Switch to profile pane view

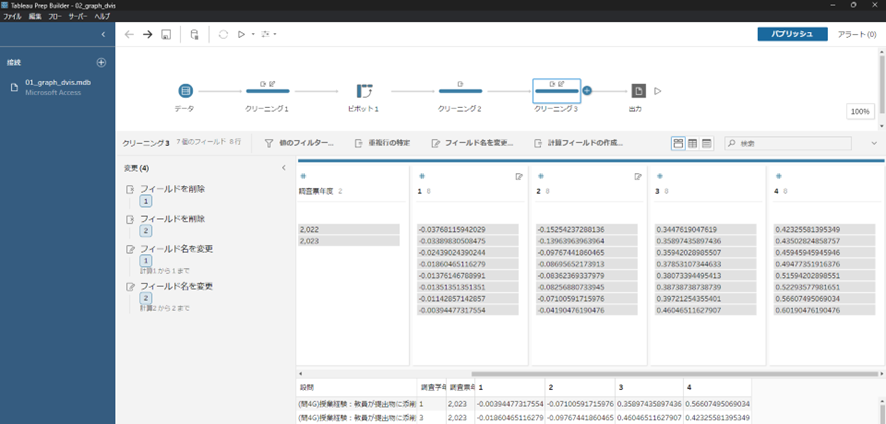tap(678, 144)
